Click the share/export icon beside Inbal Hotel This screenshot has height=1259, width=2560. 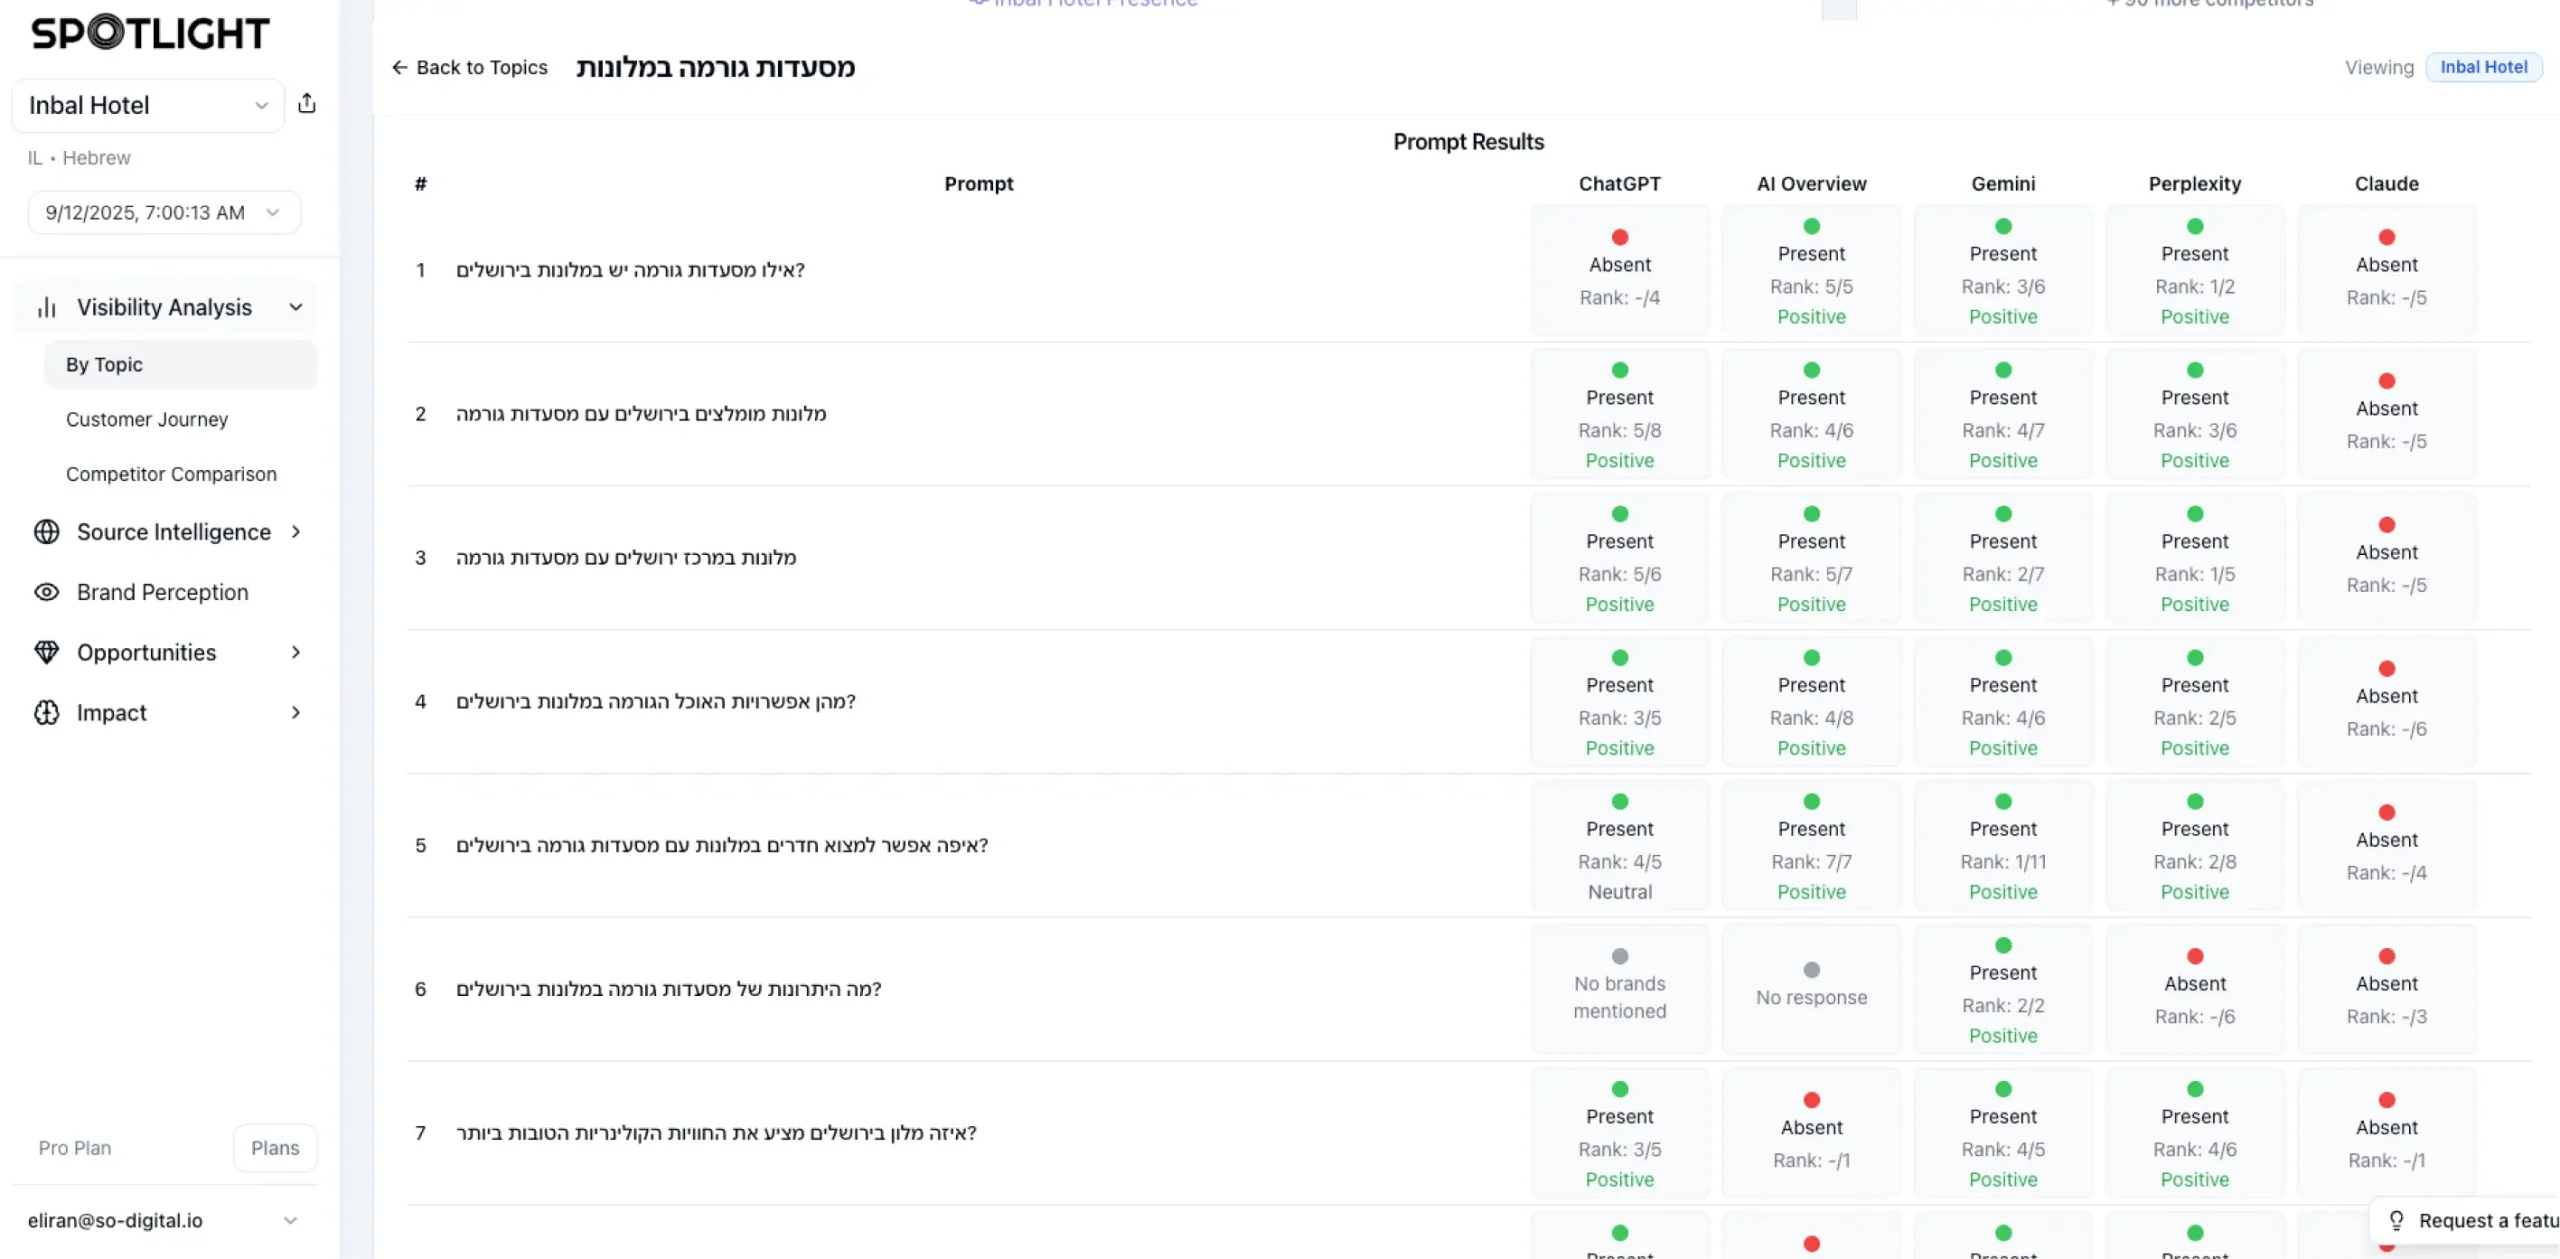[307, 103]
